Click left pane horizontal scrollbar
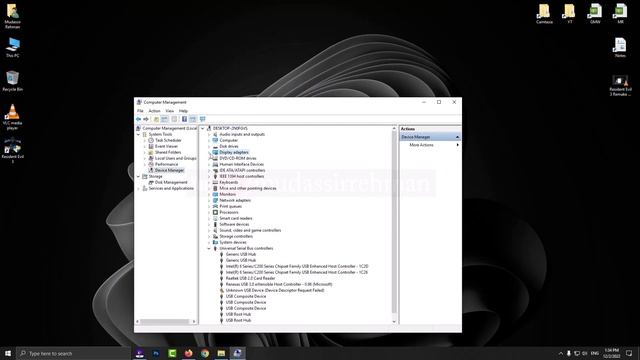The height and width of the screenshot is (360, 640). click(165, 322)
